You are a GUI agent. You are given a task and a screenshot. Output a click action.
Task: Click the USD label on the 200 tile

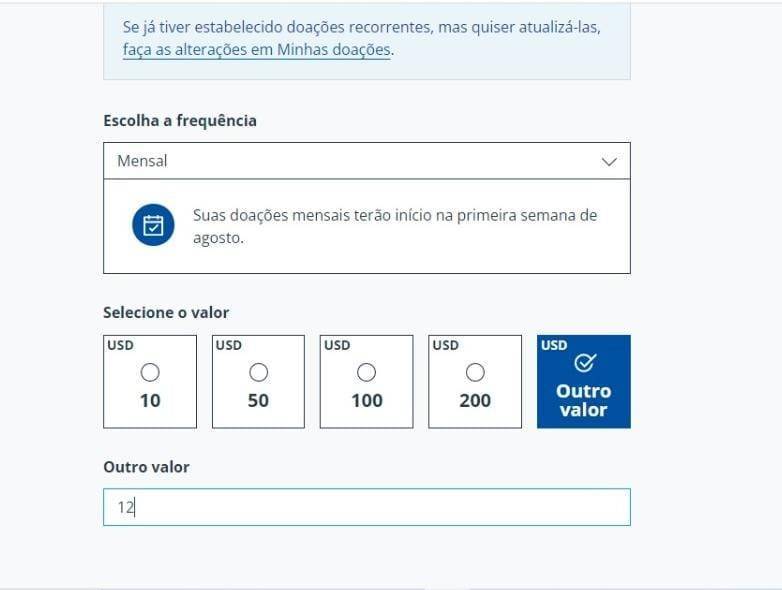click(x=445, y=345)
